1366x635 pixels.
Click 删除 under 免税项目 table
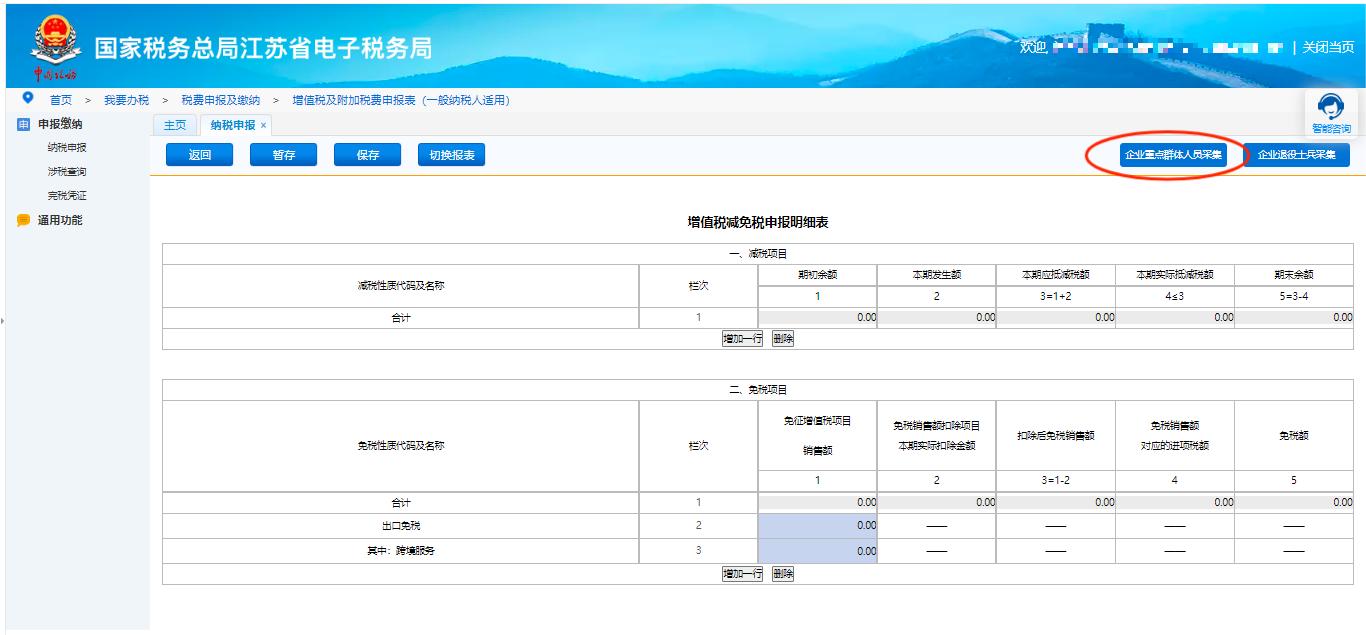pos(783,574)
